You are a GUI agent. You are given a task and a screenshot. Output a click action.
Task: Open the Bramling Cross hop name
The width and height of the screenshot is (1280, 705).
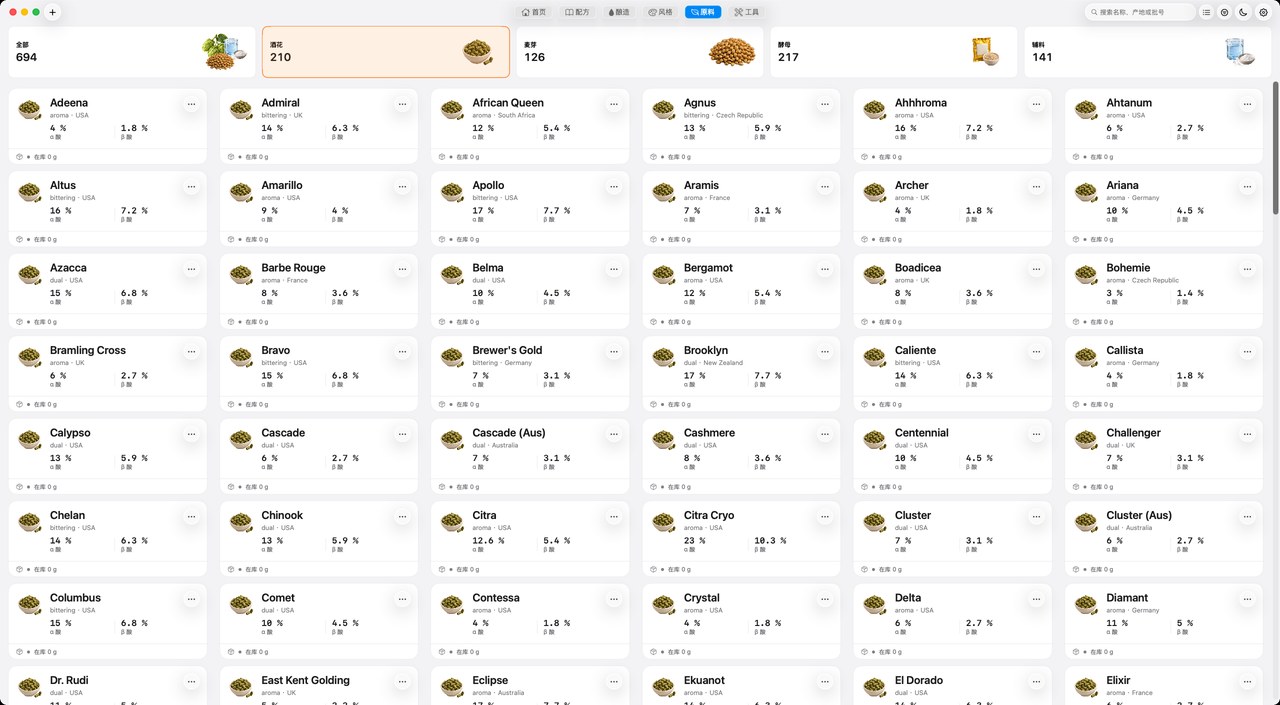tap(88, 350)
